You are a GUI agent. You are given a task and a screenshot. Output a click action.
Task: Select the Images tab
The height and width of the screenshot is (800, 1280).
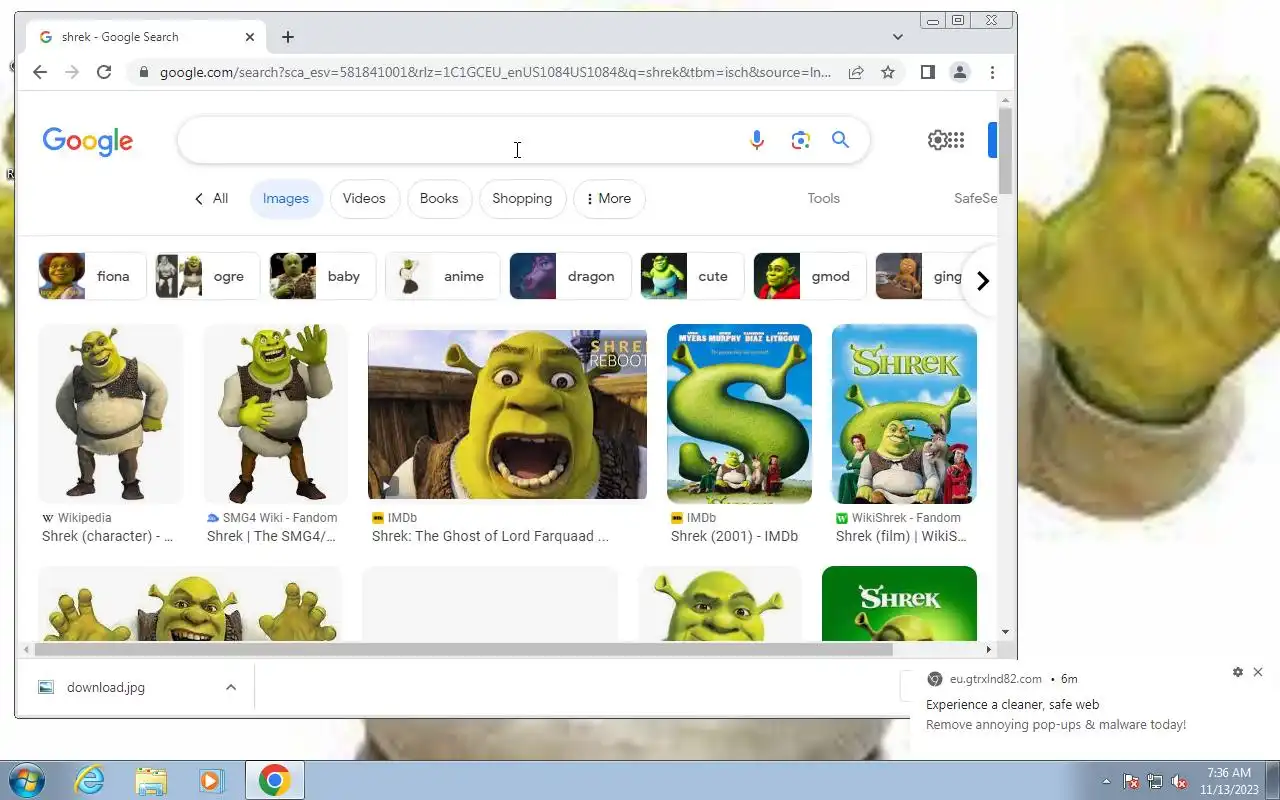(x=286, y=198)
